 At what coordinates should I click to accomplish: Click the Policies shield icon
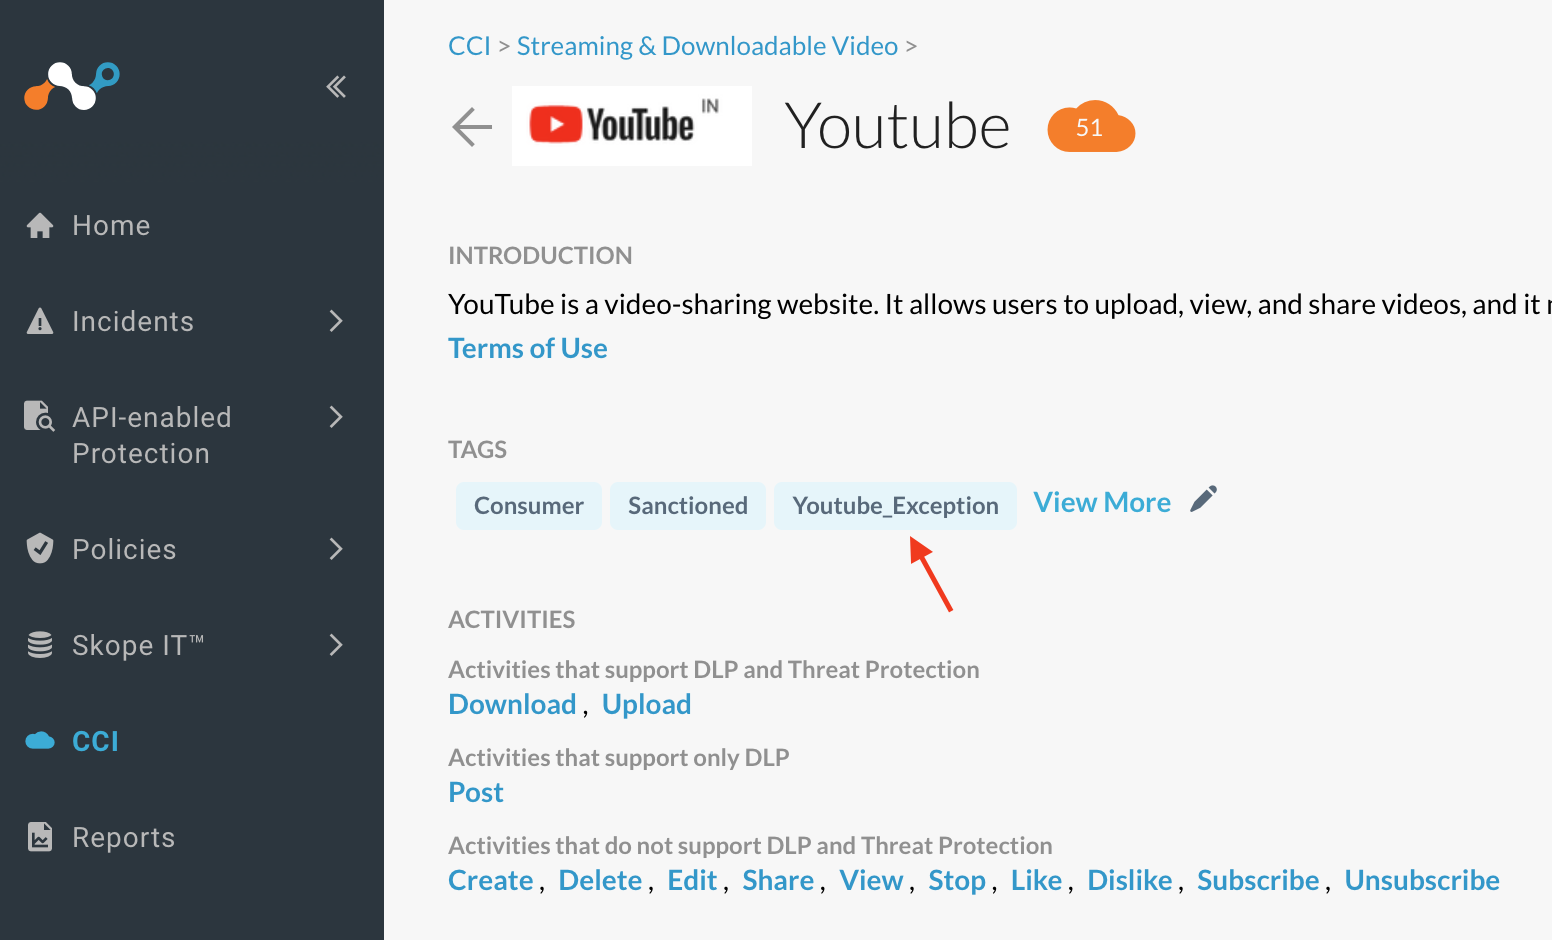(x=40, y=548)
